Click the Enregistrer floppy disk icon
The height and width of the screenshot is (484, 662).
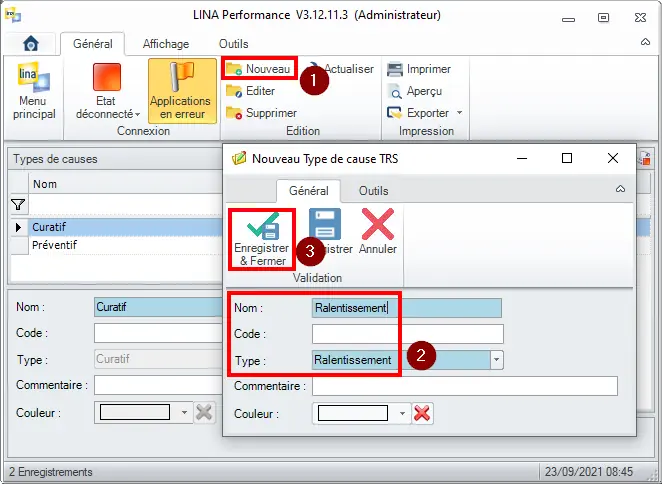pyautogui.click(x=325, y=224)
